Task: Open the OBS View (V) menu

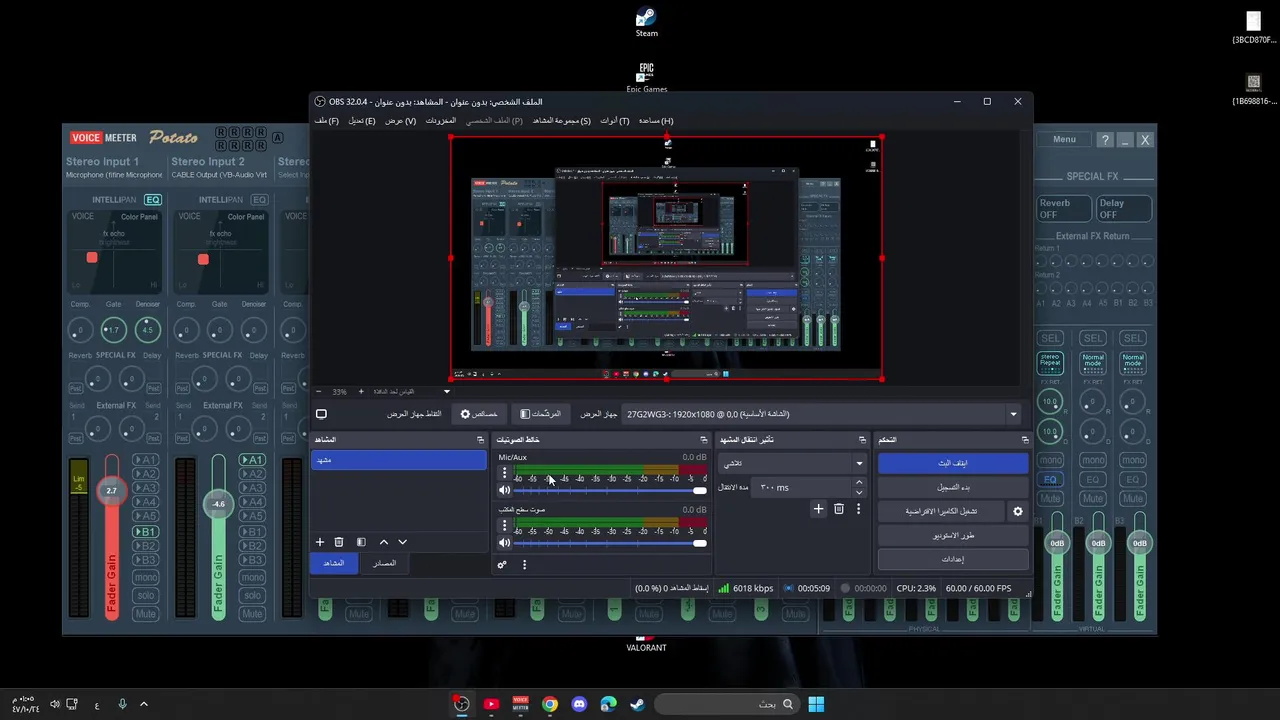Action: [401, 121]
